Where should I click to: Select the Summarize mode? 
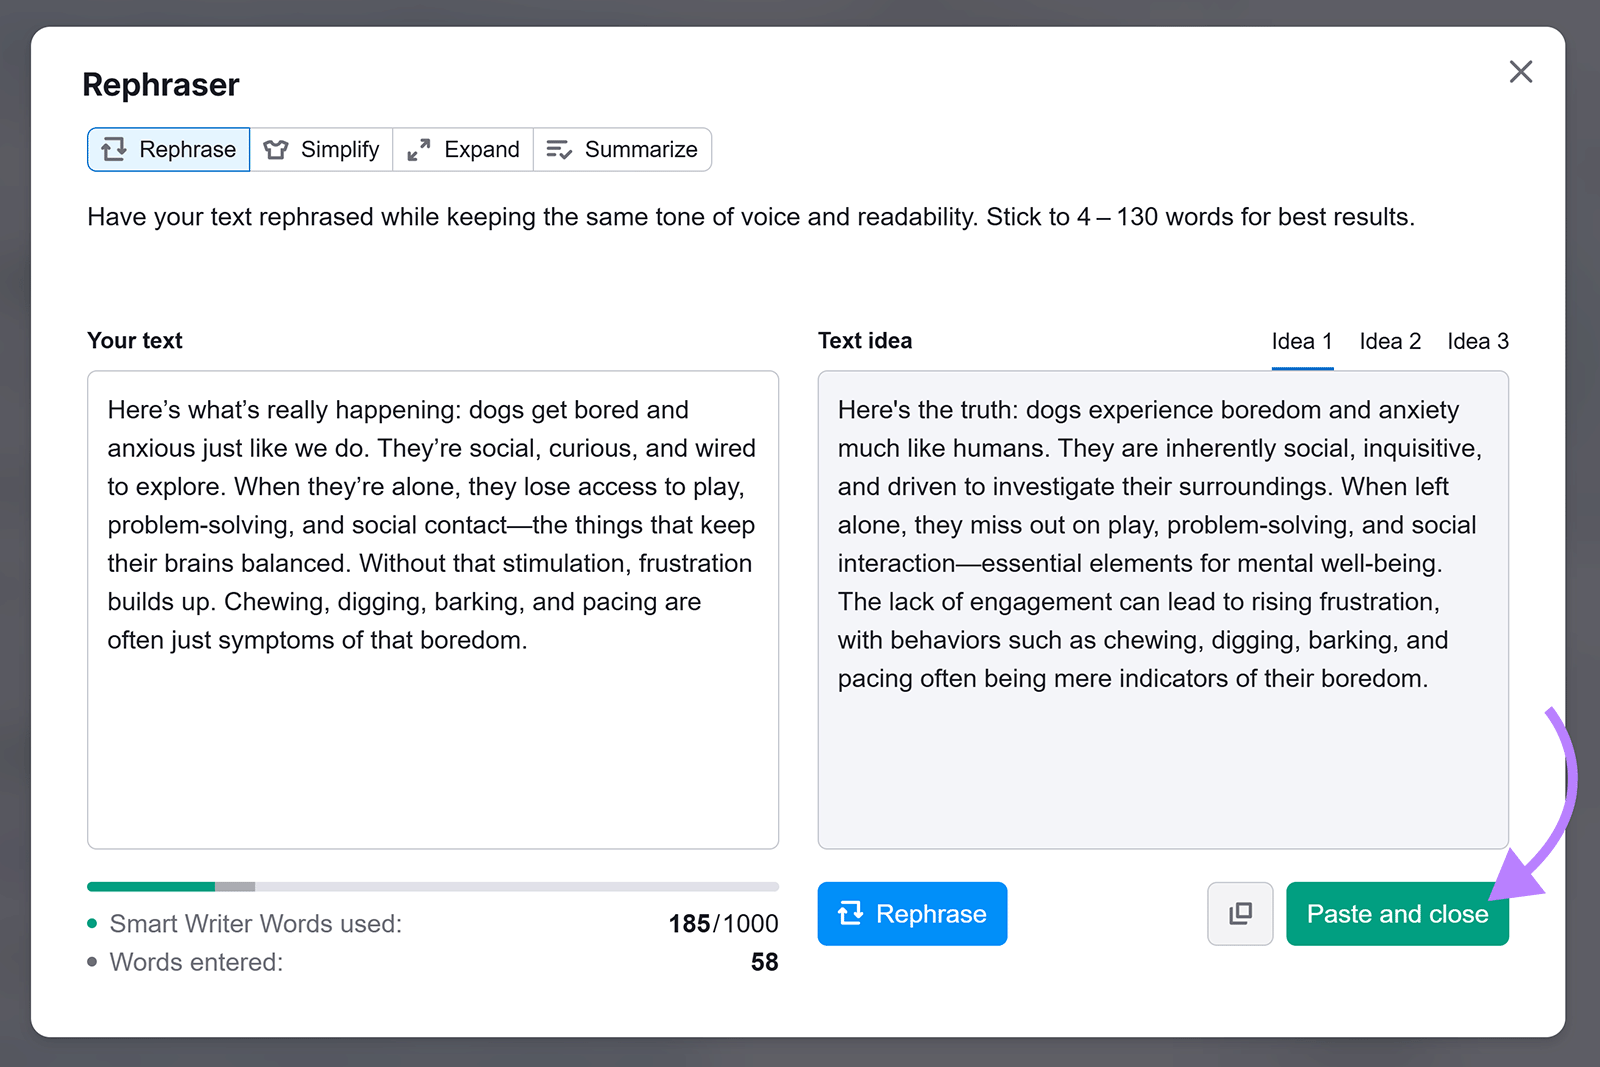point(622,149)
